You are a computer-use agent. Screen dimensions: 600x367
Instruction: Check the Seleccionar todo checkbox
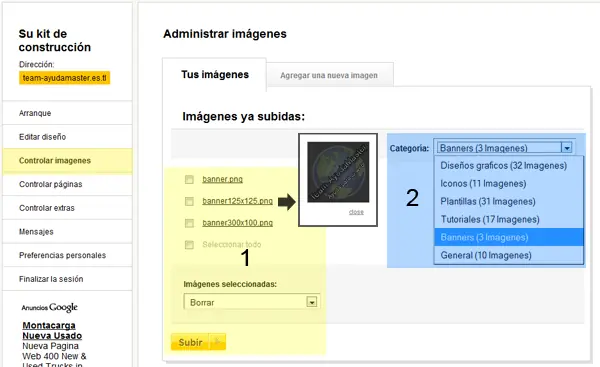click(189, 245)
